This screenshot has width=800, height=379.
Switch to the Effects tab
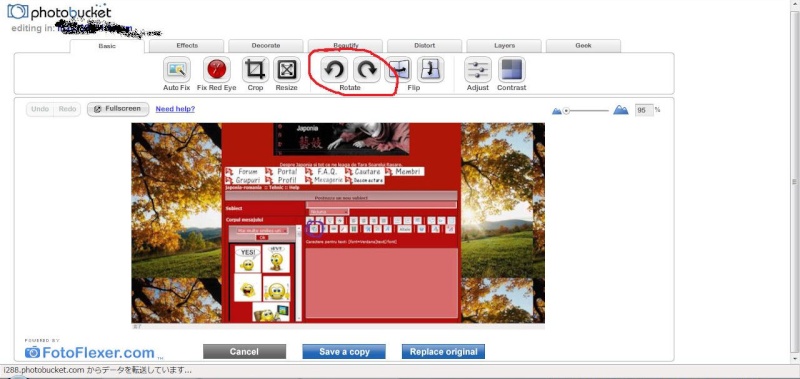click(x=187, y=46)
